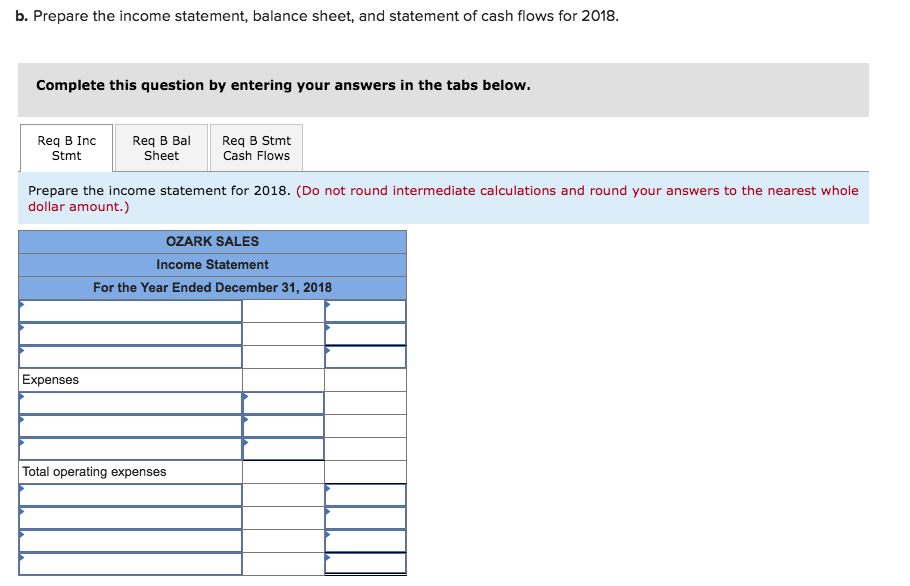Click the amount cell next to Total operating expenses
910x586 pixels.
coord(285,471)
